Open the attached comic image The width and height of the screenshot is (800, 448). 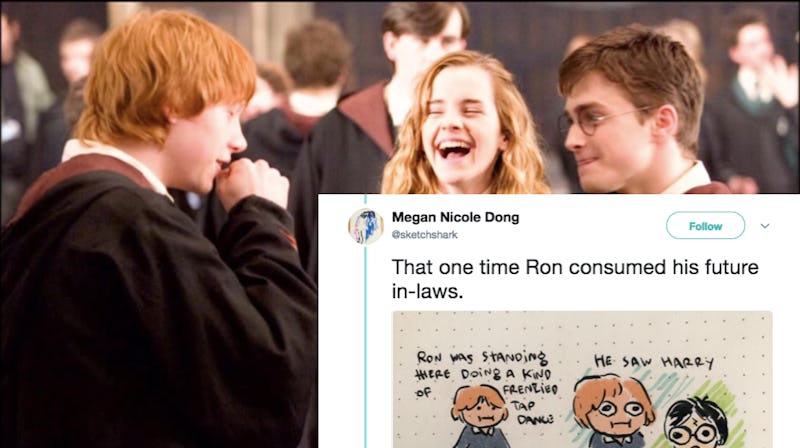[582, 379]
